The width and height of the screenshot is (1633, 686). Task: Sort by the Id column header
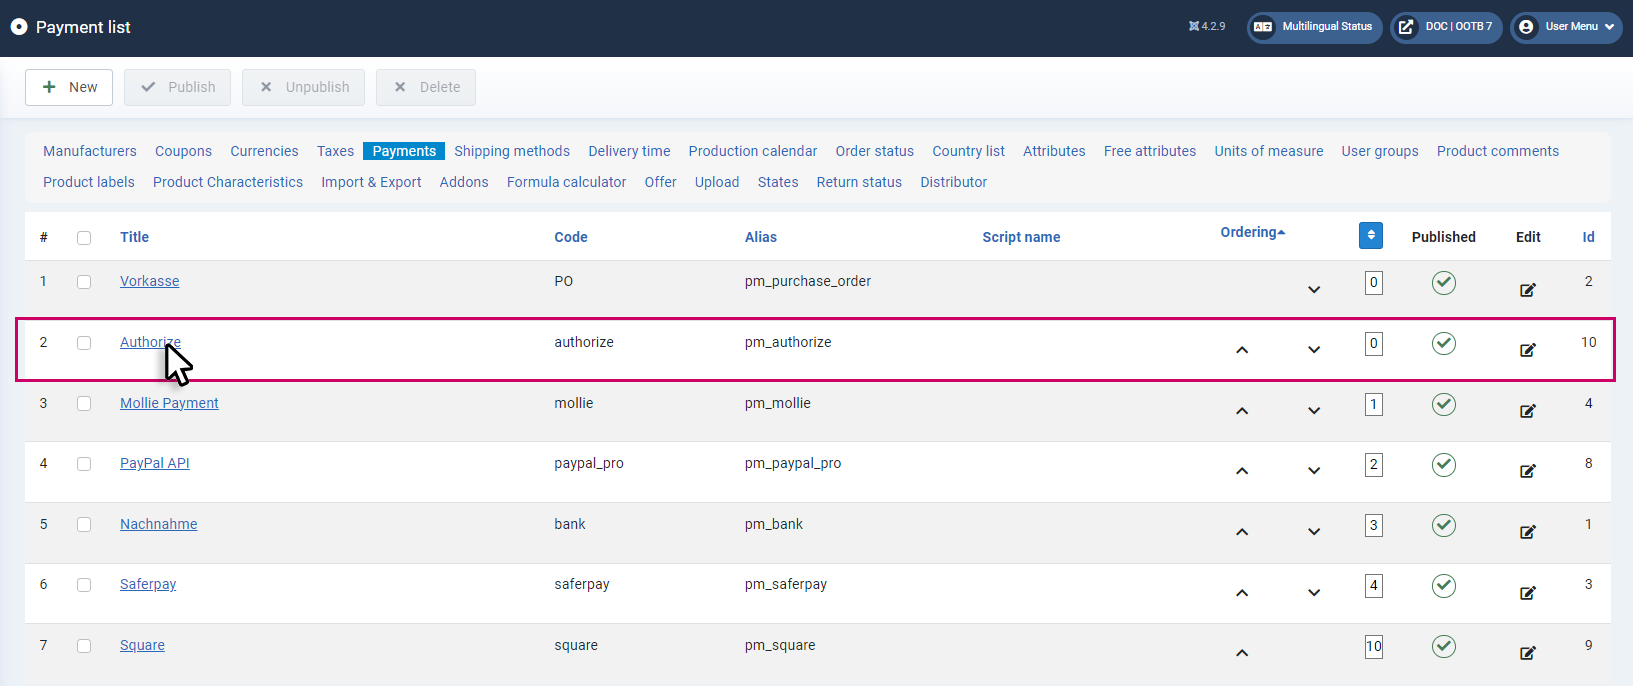(1588, 237)
